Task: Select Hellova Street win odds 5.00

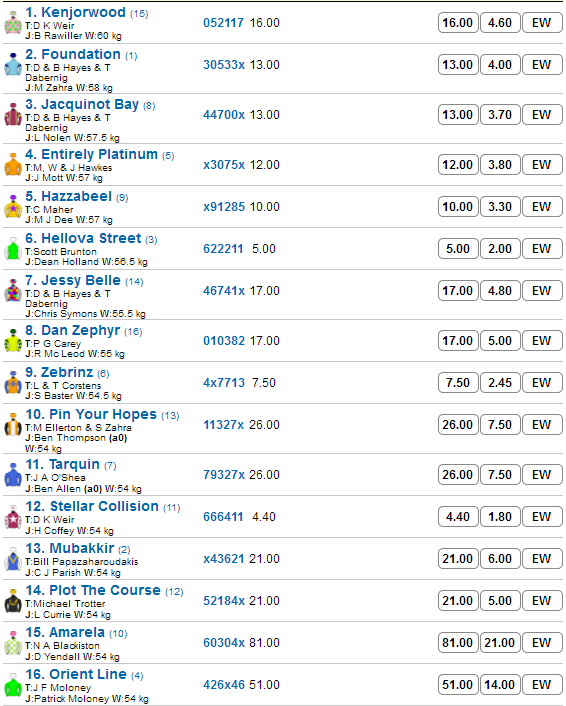Action: pyautogui.click(x=458, y=249)
